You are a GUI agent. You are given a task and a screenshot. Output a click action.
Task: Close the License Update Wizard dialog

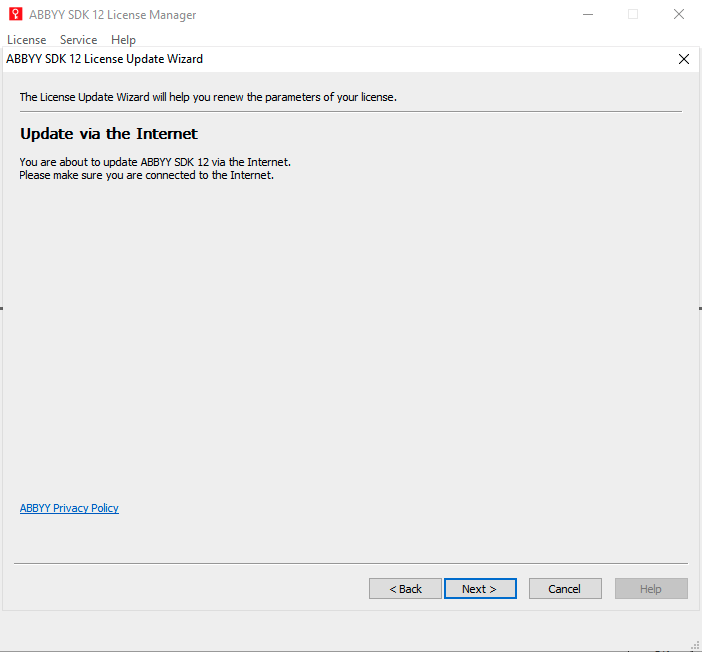pos(684,59)
